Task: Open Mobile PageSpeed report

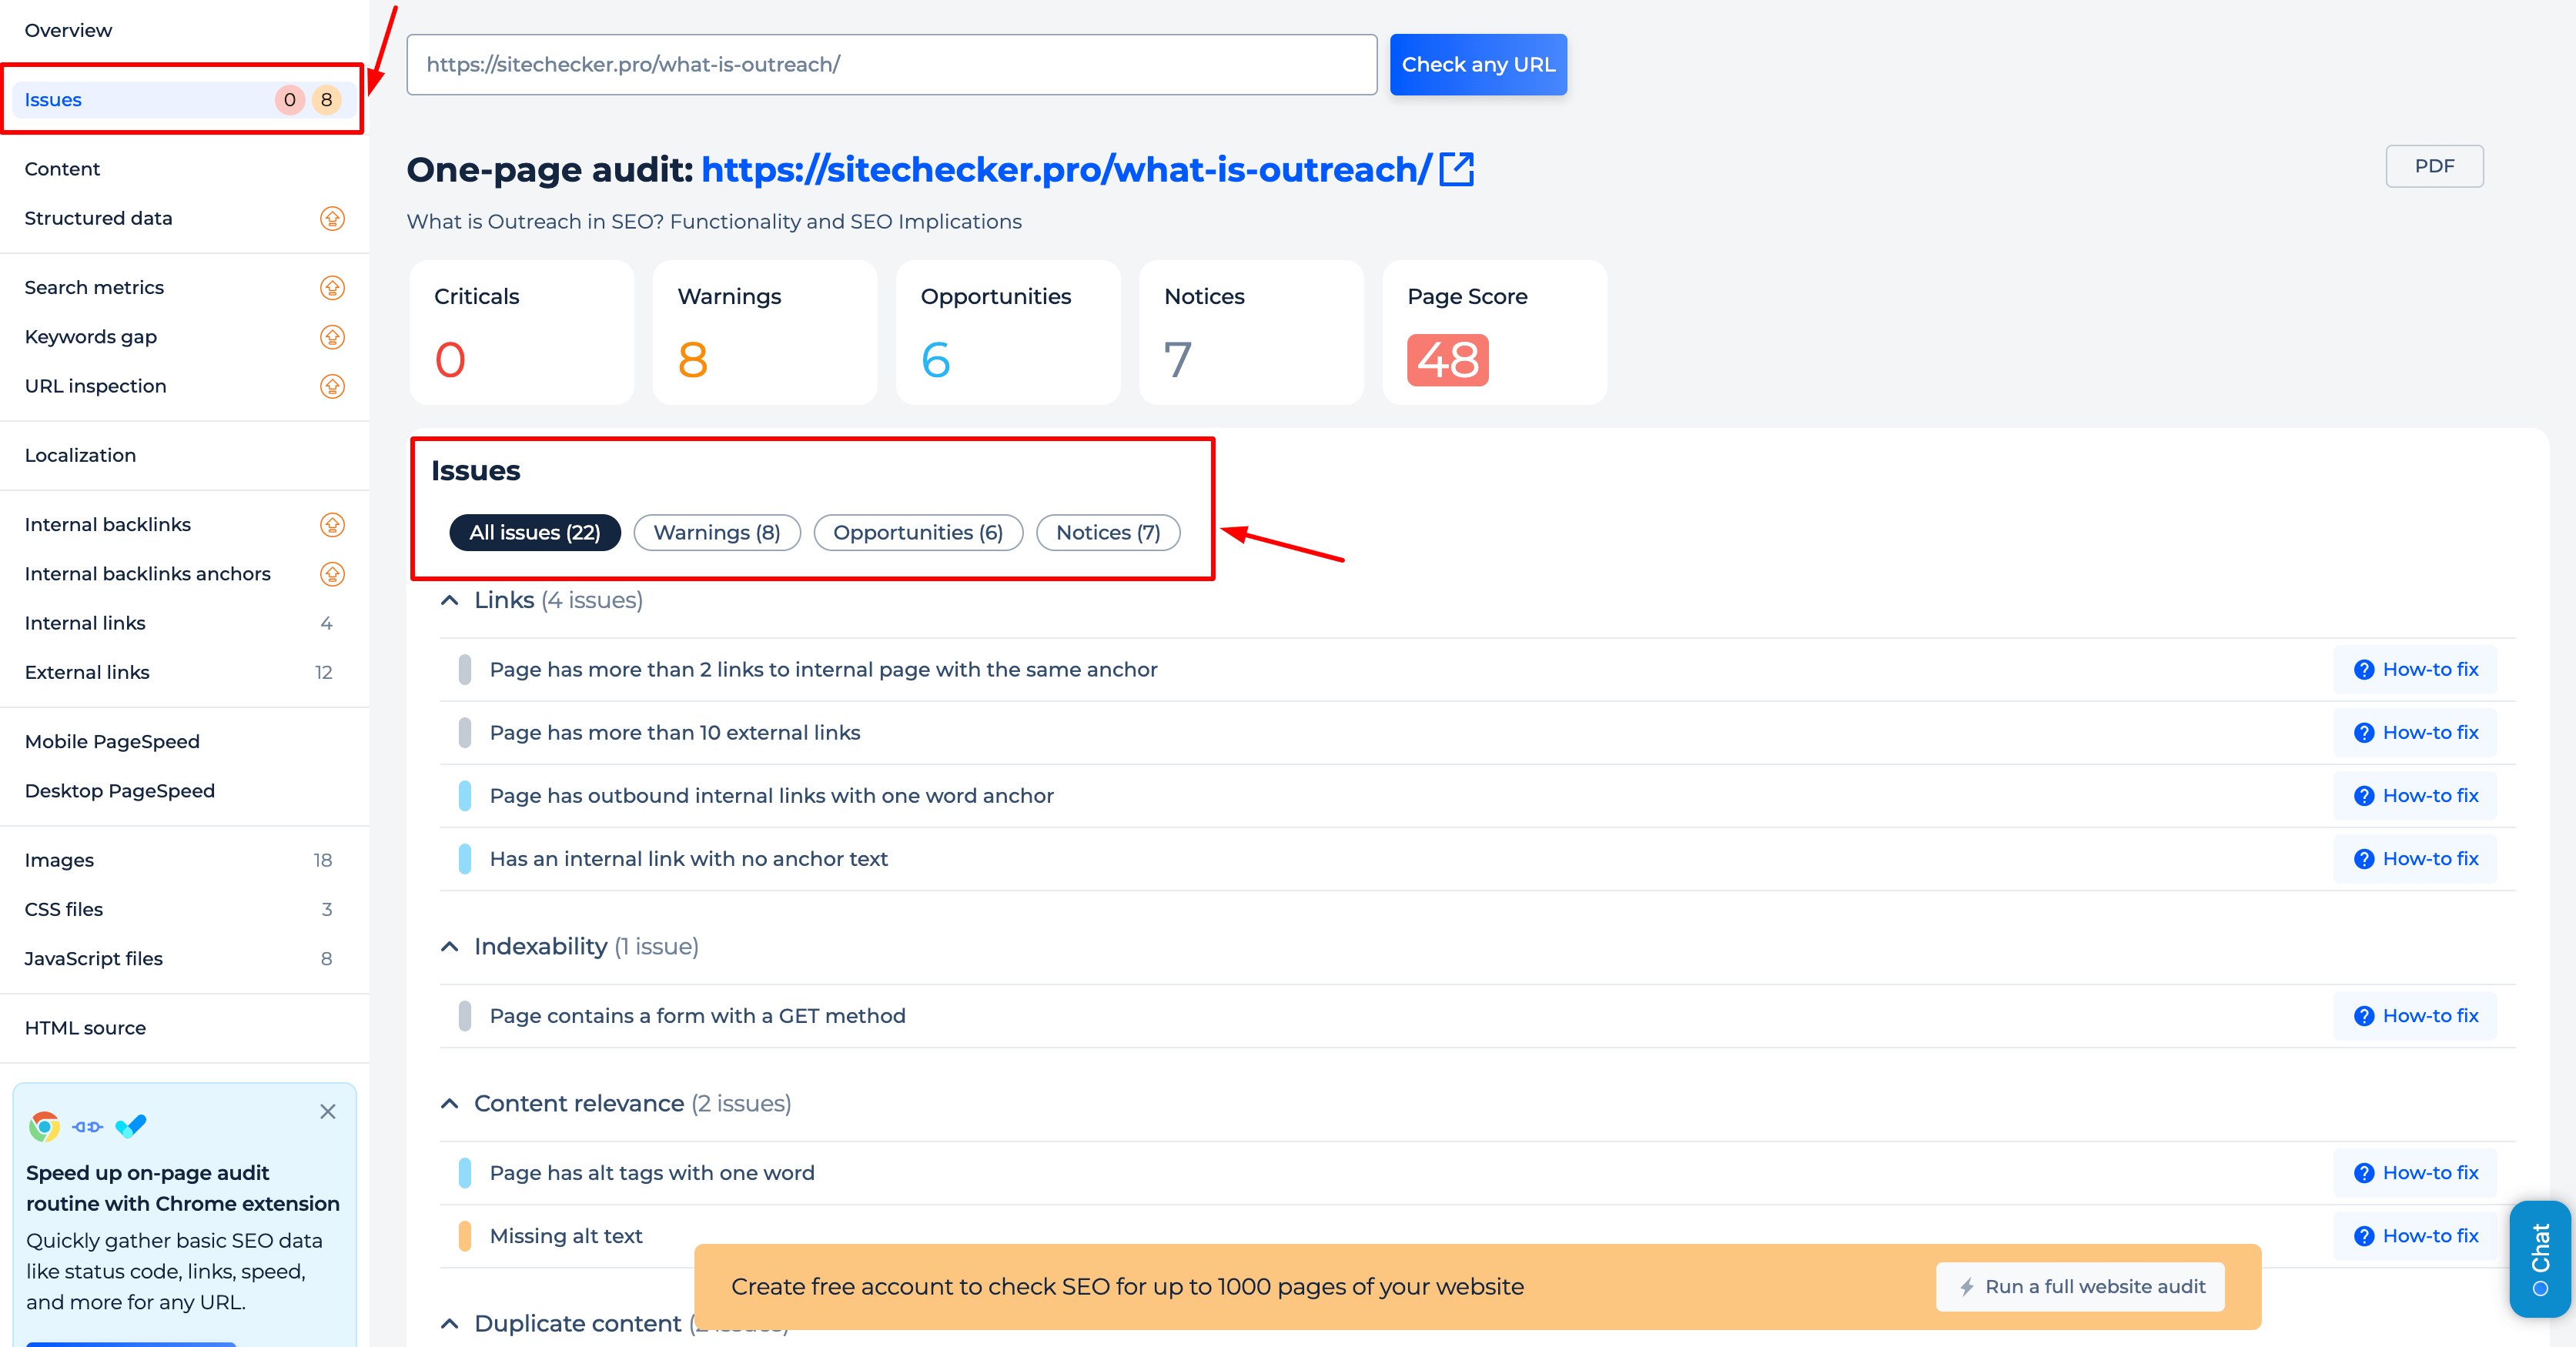Action: coord(112,742)
